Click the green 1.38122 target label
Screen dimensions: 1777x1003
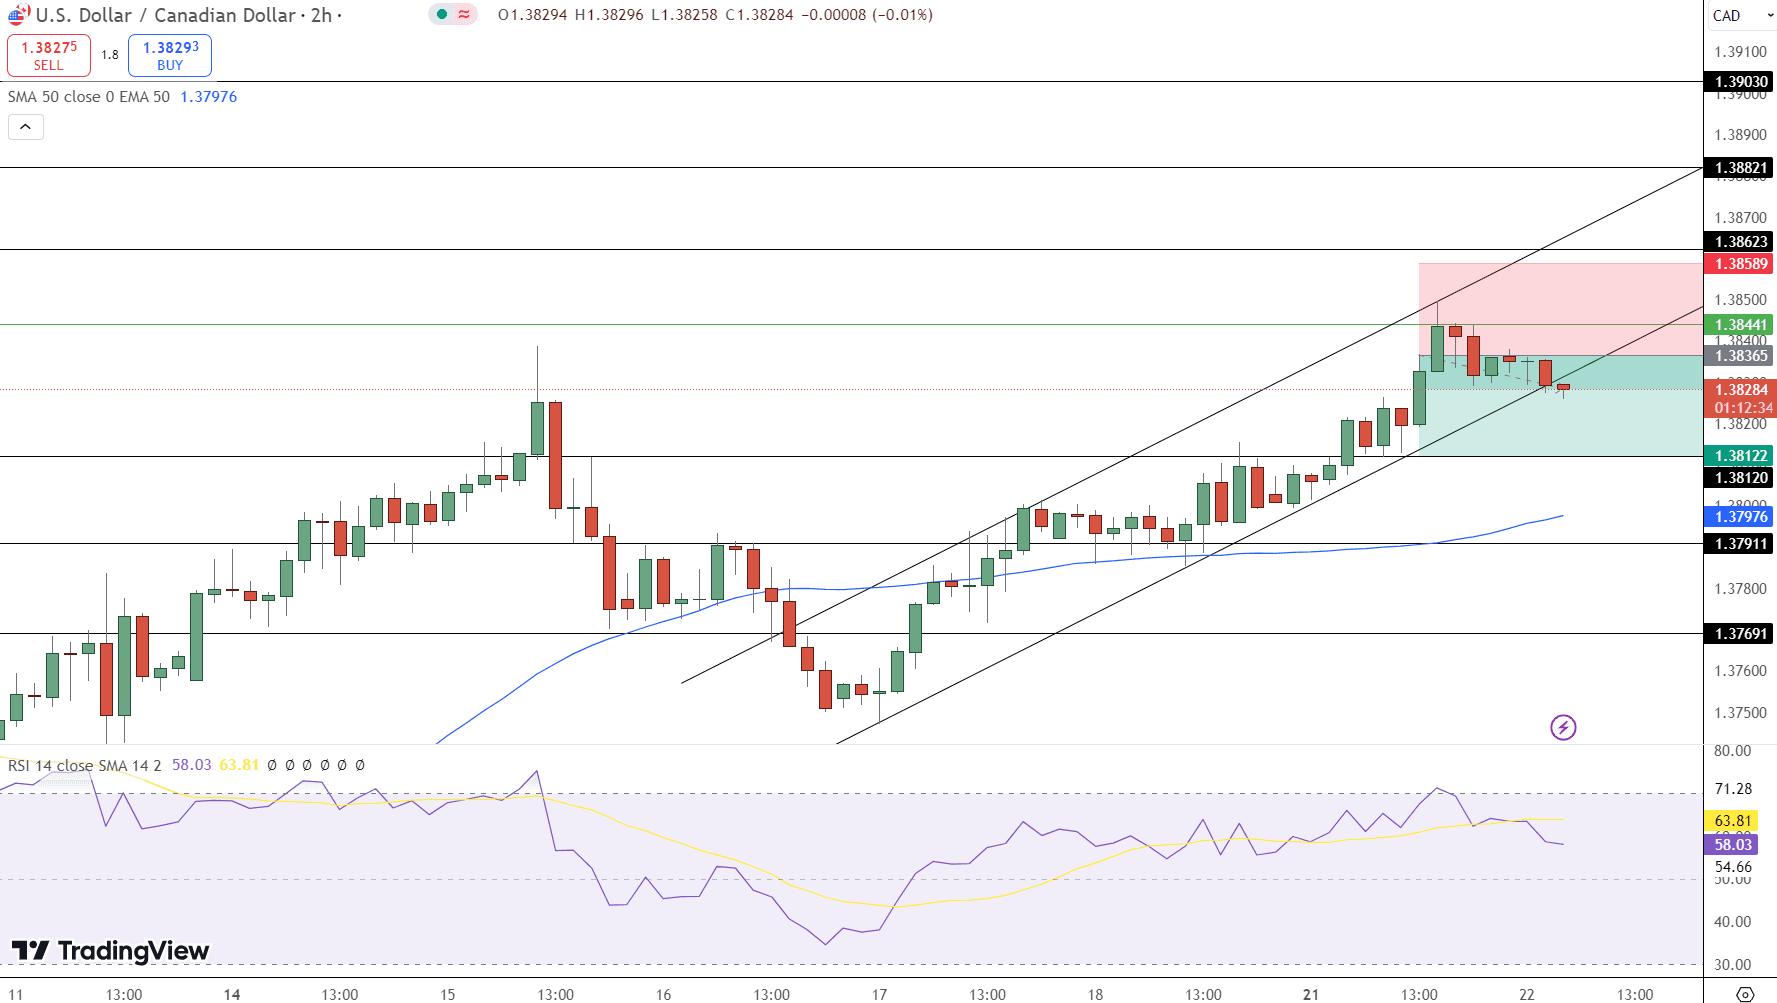pos(1740,456)
